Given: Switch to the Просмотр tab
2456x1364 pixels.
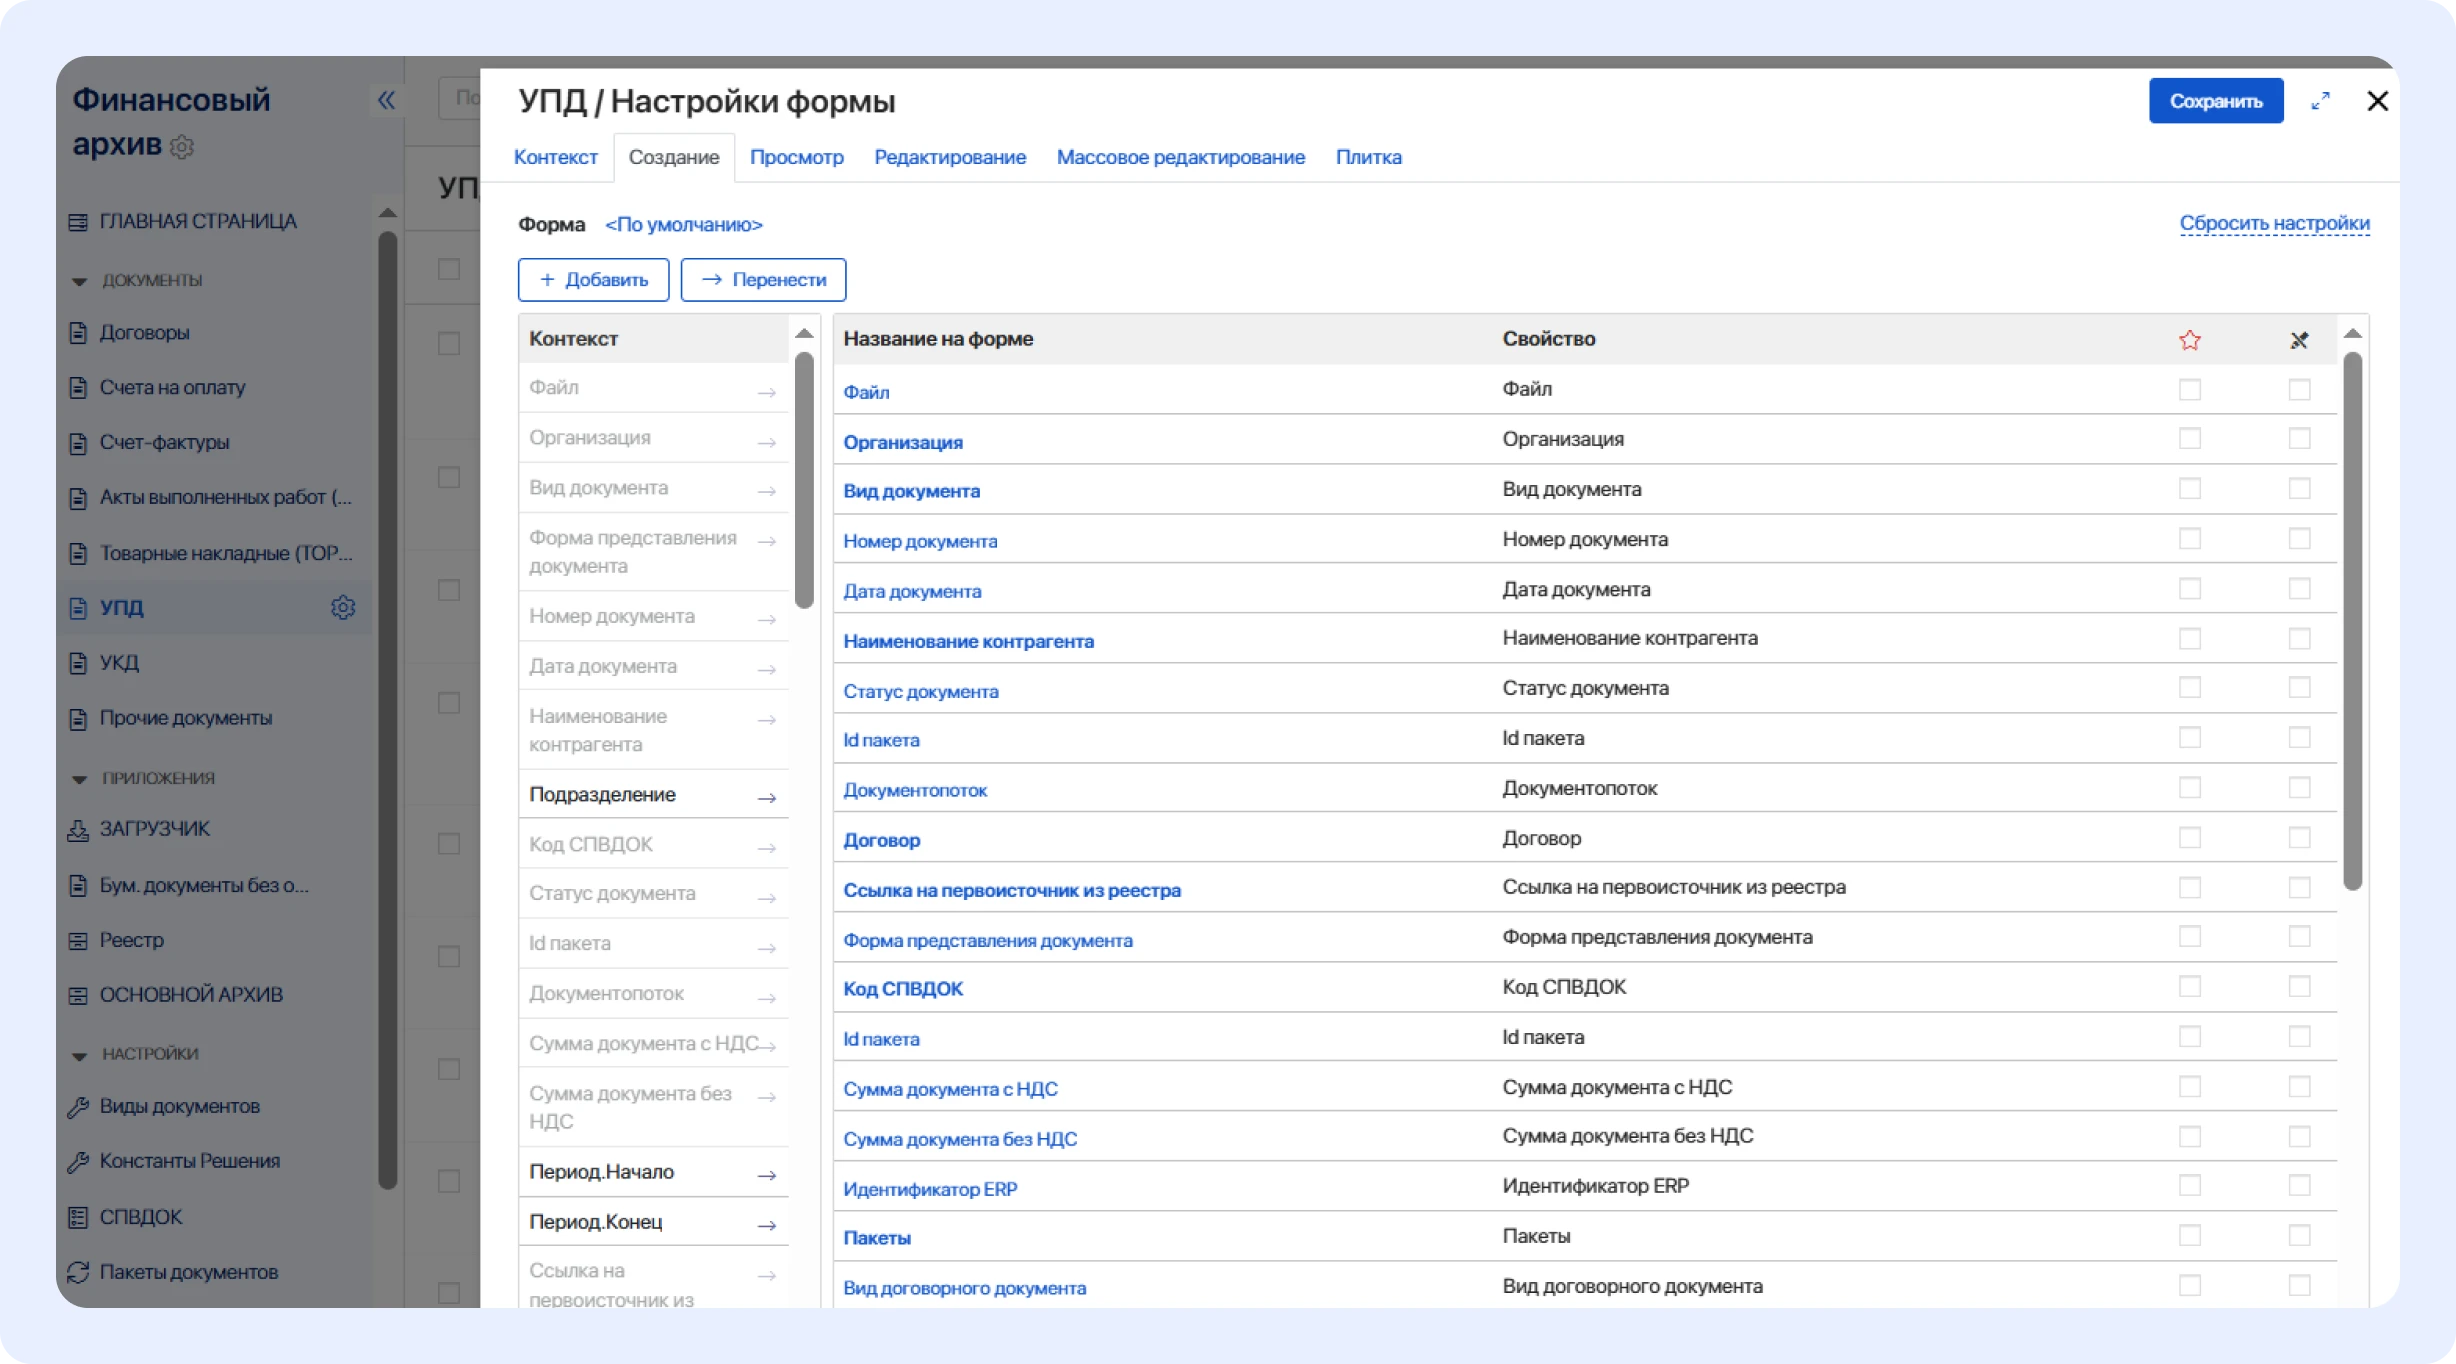Looking at the screenshot, I should pos(797,157).
